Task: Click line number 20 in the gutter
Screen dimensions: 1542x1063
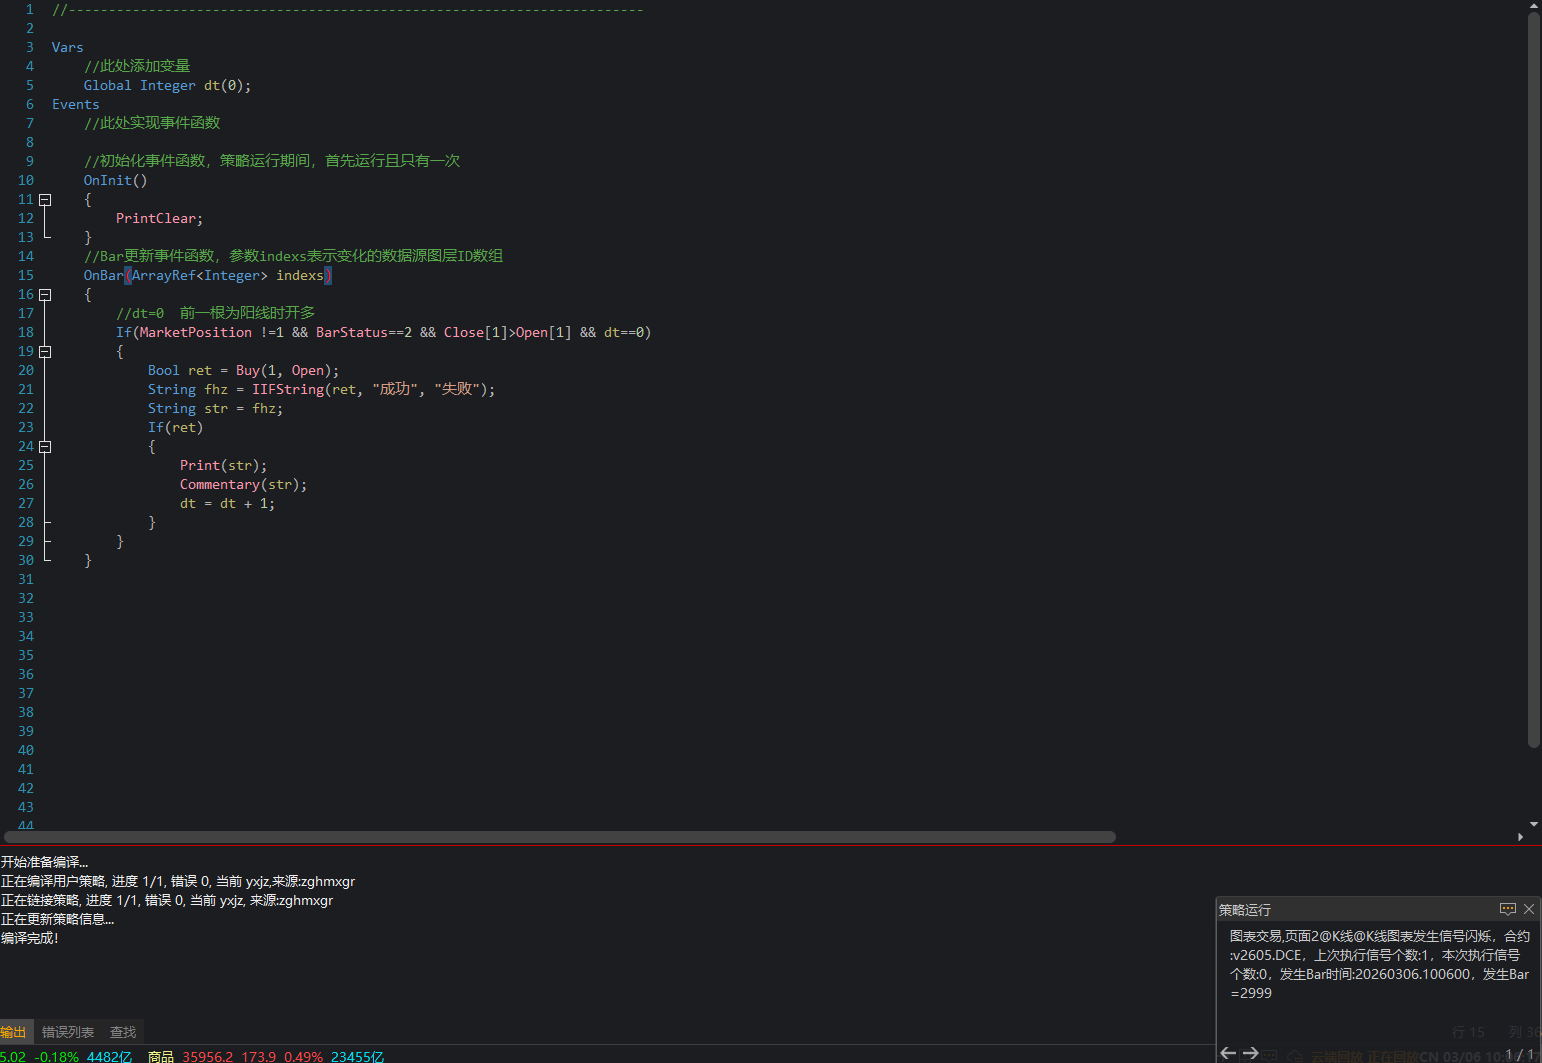Action: point(26,370)
